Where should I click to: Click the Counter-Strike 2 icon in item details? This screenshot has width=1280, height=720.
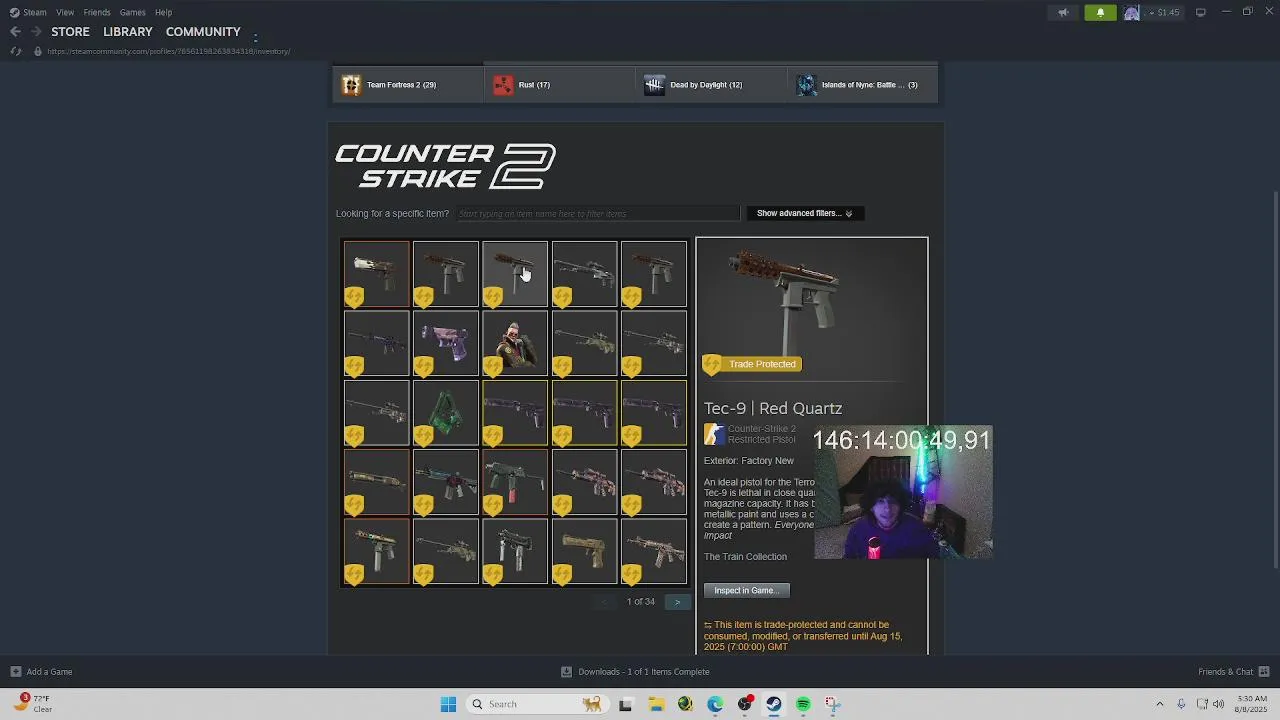(714, 434)
